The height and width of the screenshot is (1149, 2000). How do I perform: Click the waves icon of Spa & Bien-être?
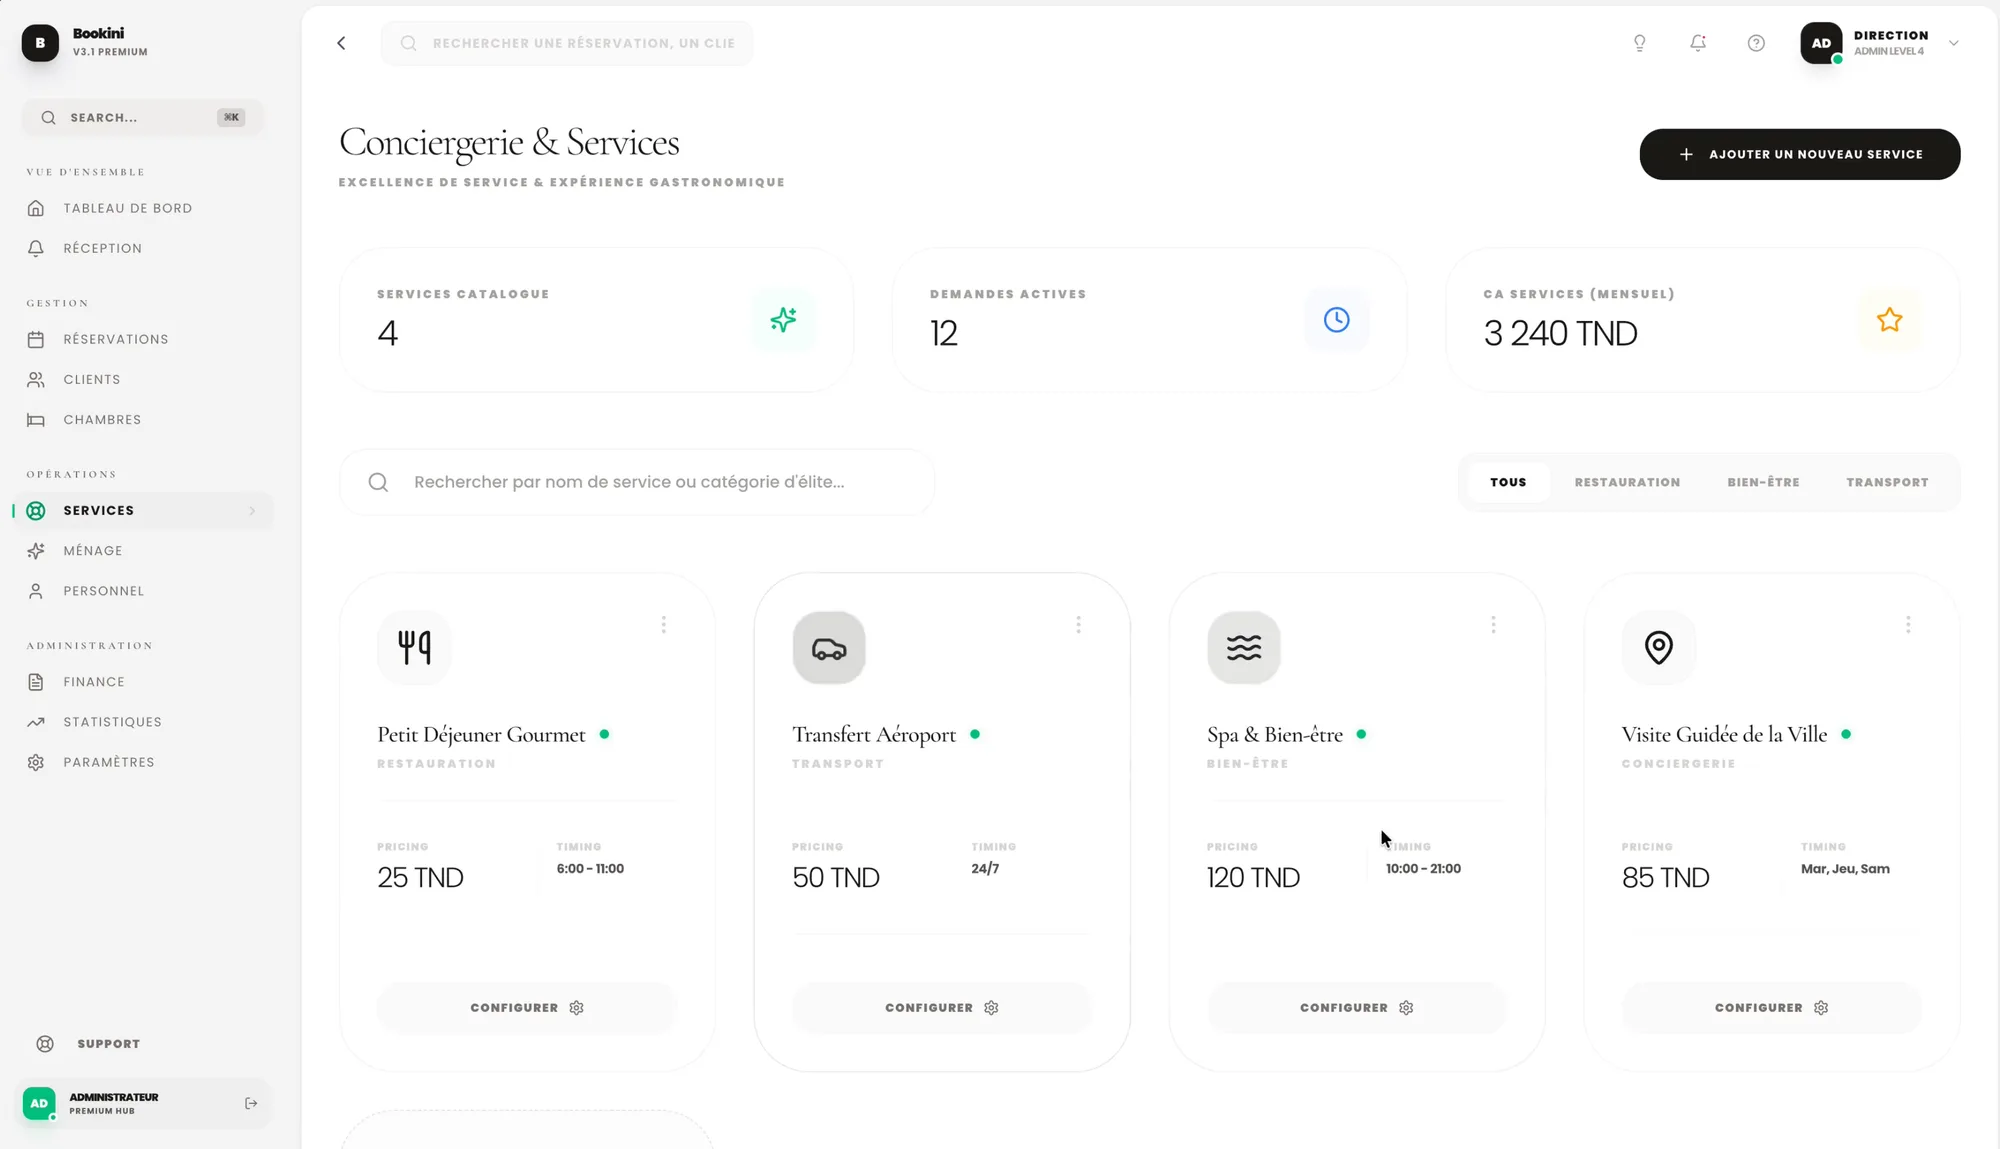pos(1244,647)
